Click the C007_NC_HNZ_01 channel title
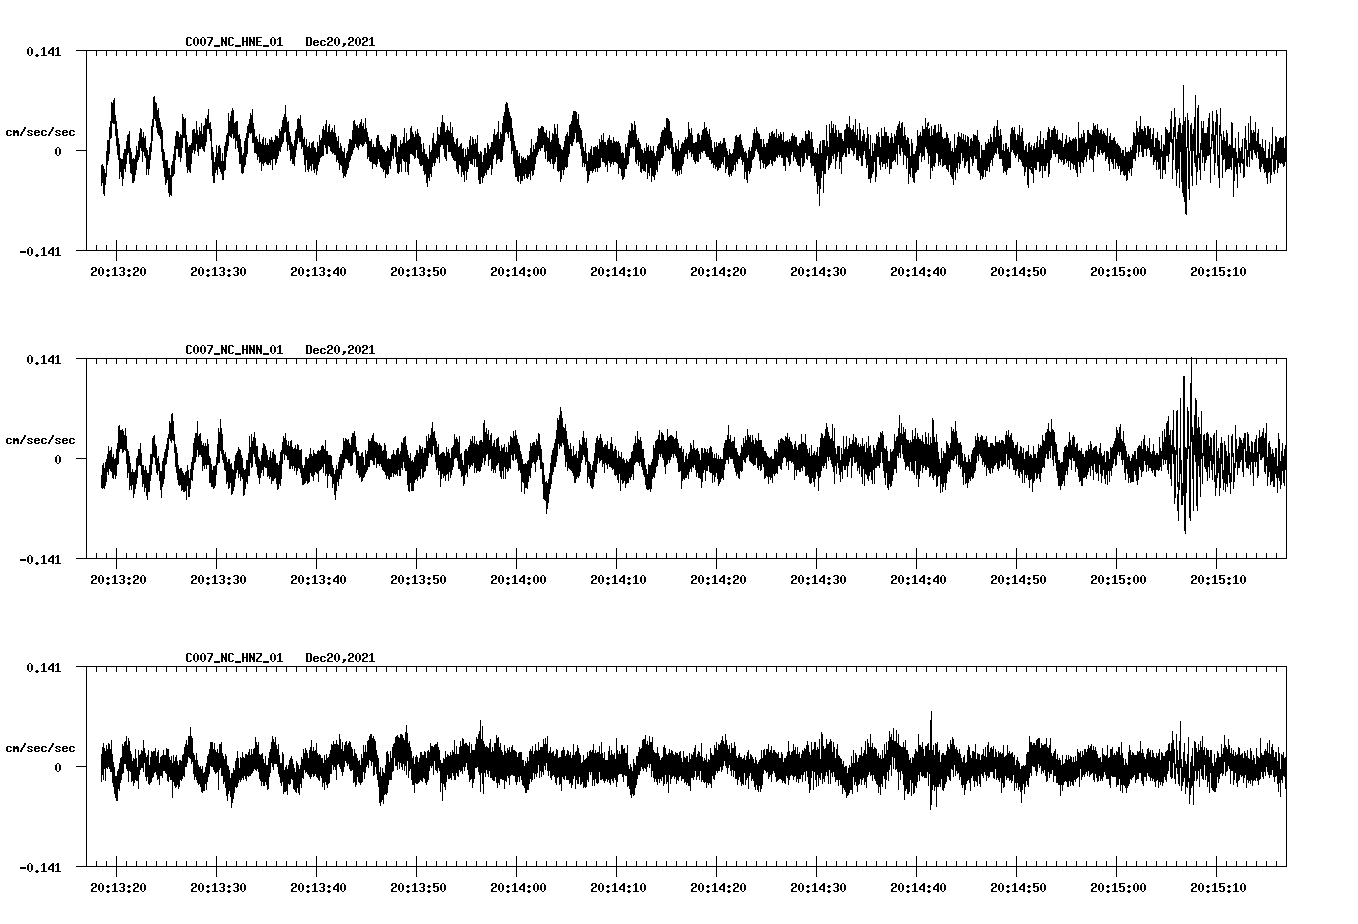This screenshot has height=924, width=1358. click(x=234, y=658)
